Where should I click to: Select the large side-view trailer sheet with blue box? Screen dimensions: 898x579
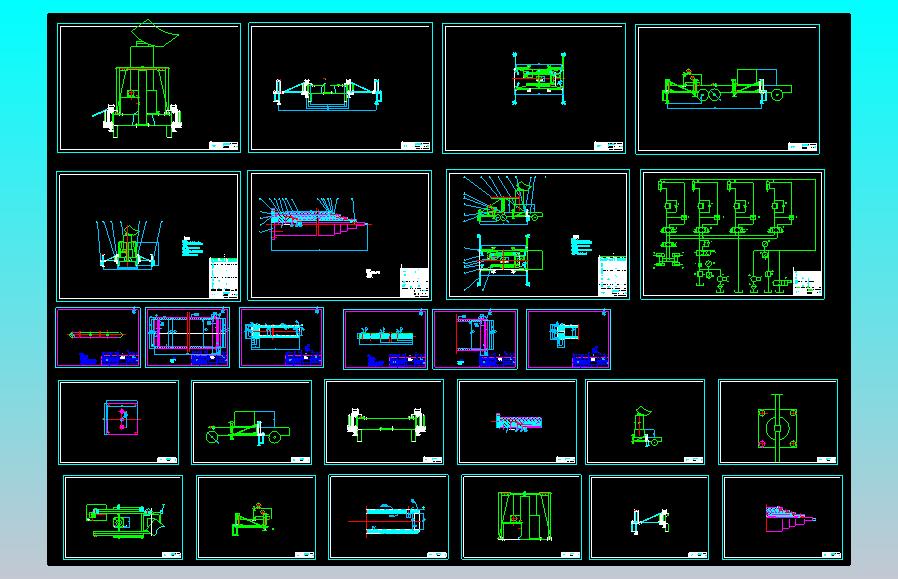[727, 89]
